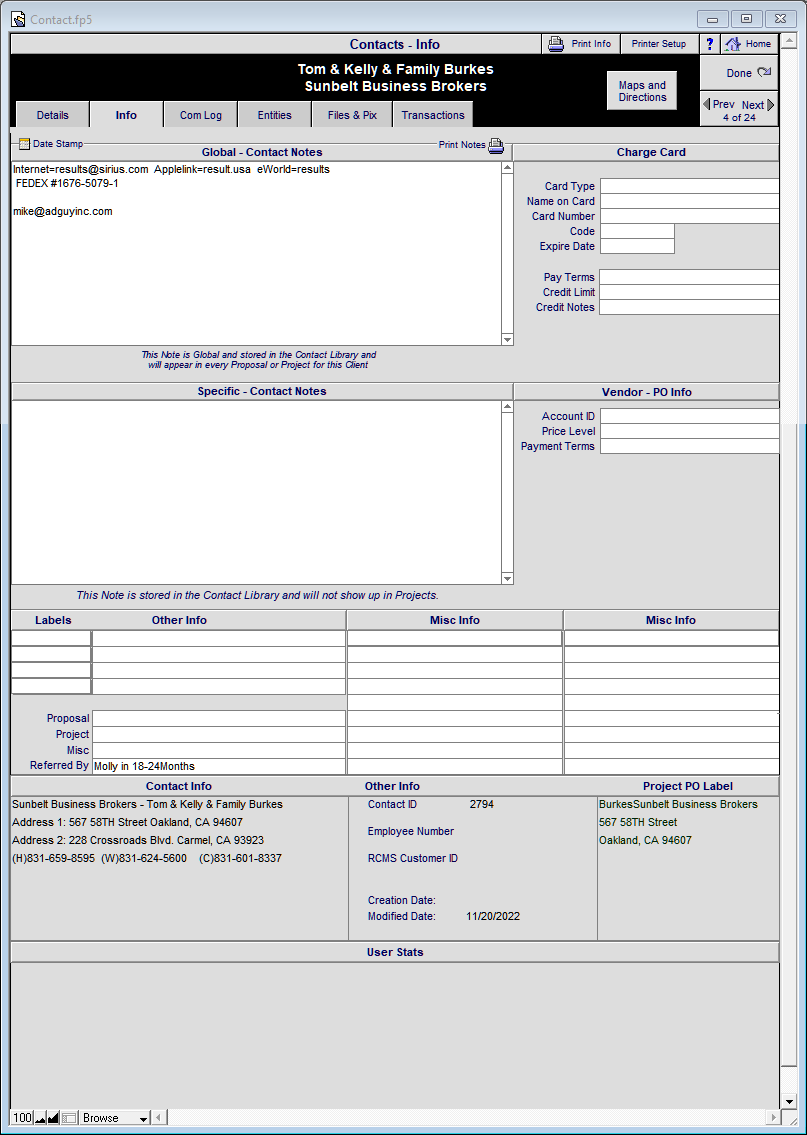Click the Proposal field
The width and height of the screenshot is (807, 1135).
[219, 718]
